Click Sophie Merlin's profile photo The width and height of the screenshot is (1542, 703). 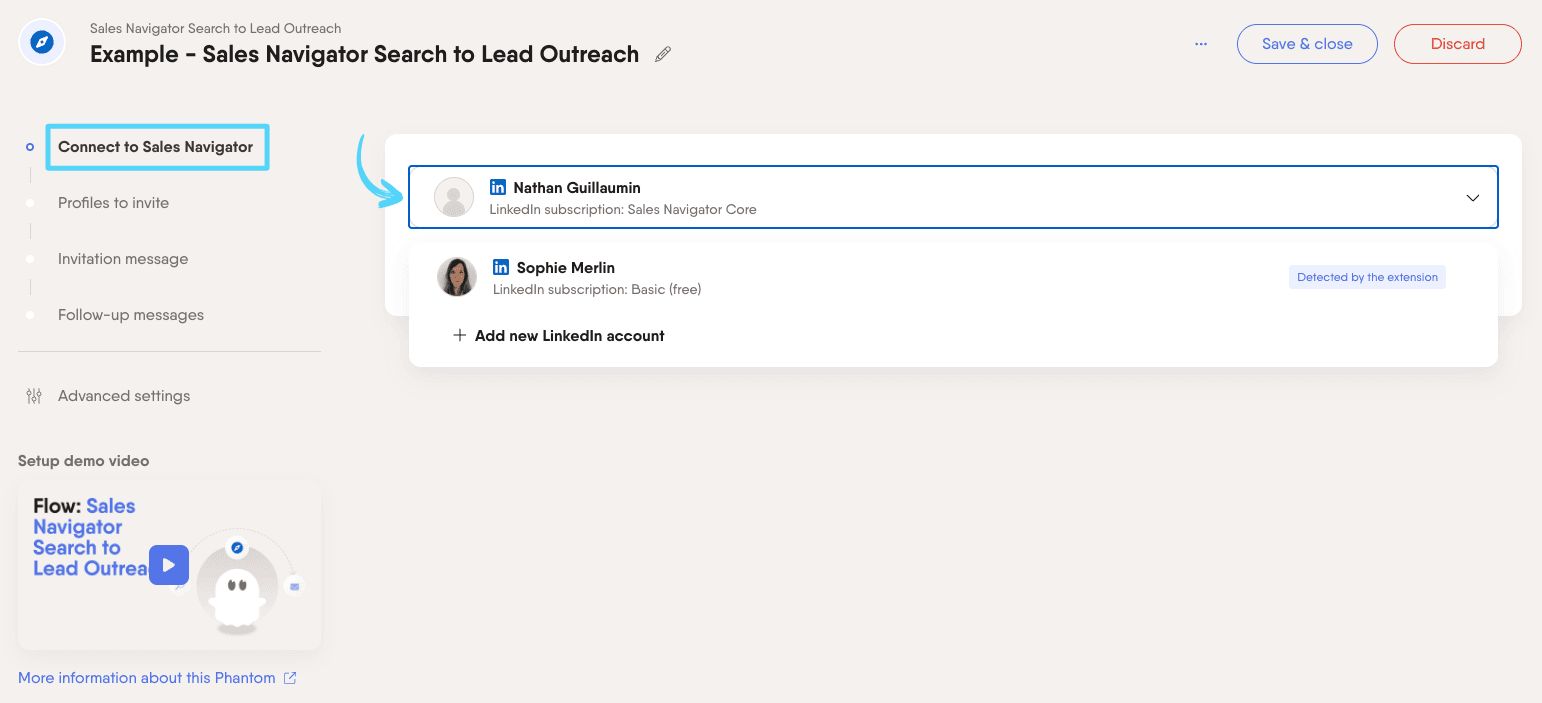tap(457, 277)
